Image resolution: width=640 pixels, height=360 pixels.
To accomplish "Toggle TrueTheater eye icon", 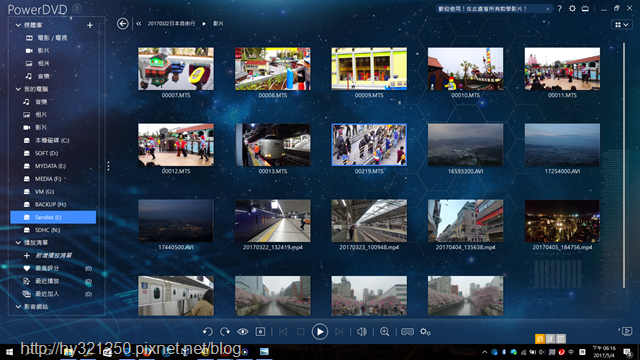I will (x=242, y=332).
